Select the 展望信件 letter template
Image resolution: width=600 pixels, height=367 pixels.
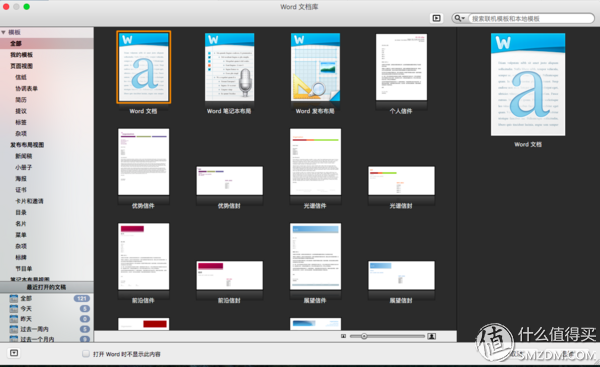click(315, 256)
